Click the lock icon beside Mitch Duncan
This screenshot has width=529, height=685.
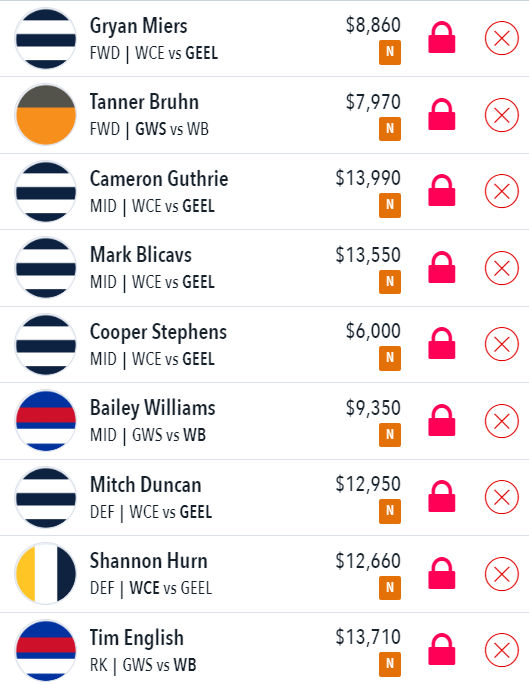442,496
